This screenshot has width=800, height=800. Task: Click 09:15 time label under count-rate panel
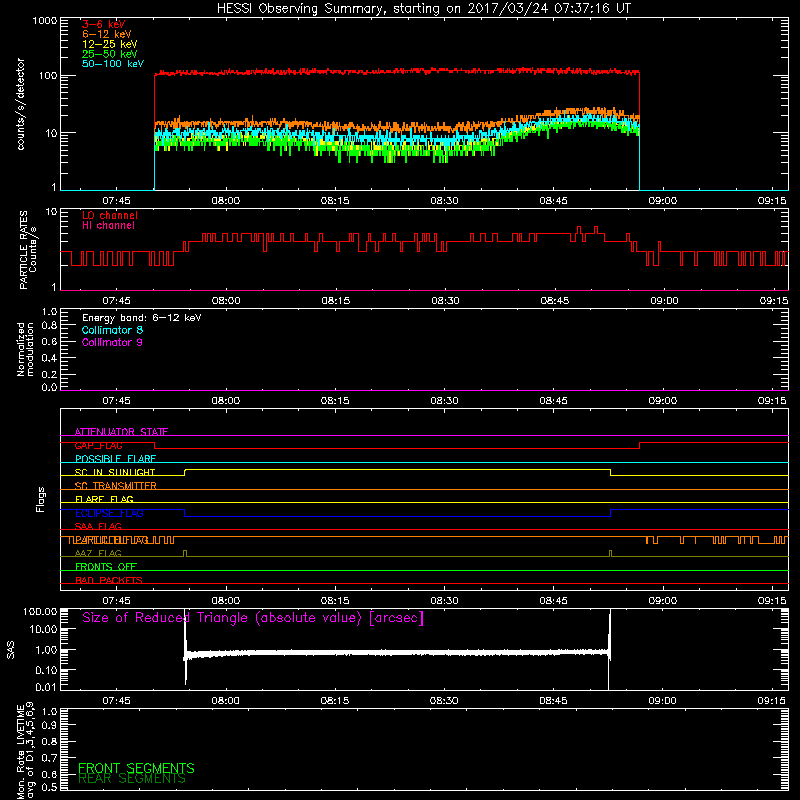pos(772,201)
